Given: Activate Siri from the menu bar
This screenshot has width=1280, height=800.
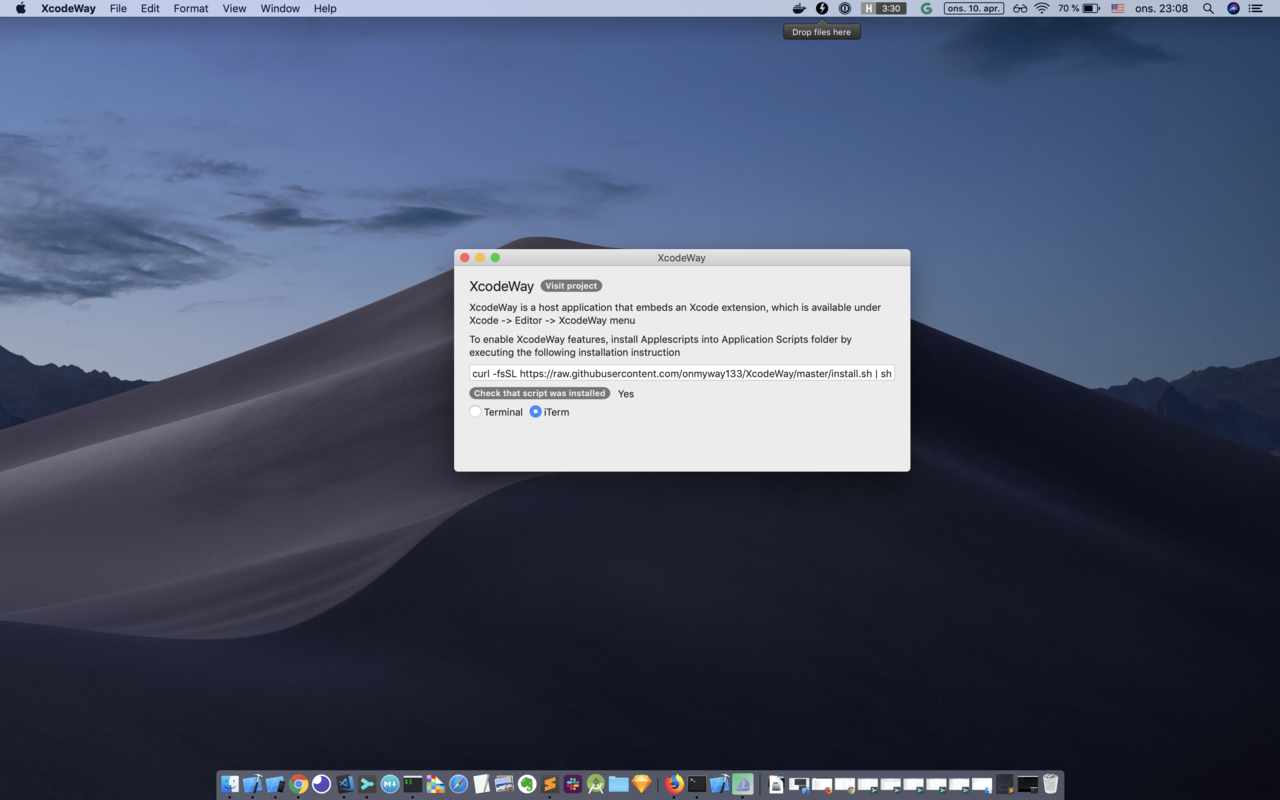Looking at the screenshot, I should pyautogui.click(x=1233, y=8).
